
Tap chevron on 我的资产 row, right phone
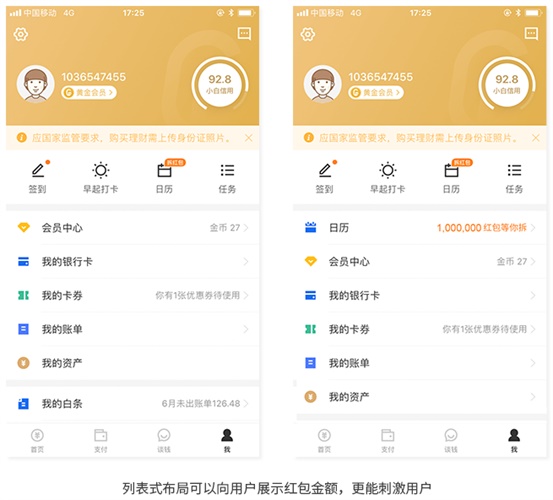[533, 397]
